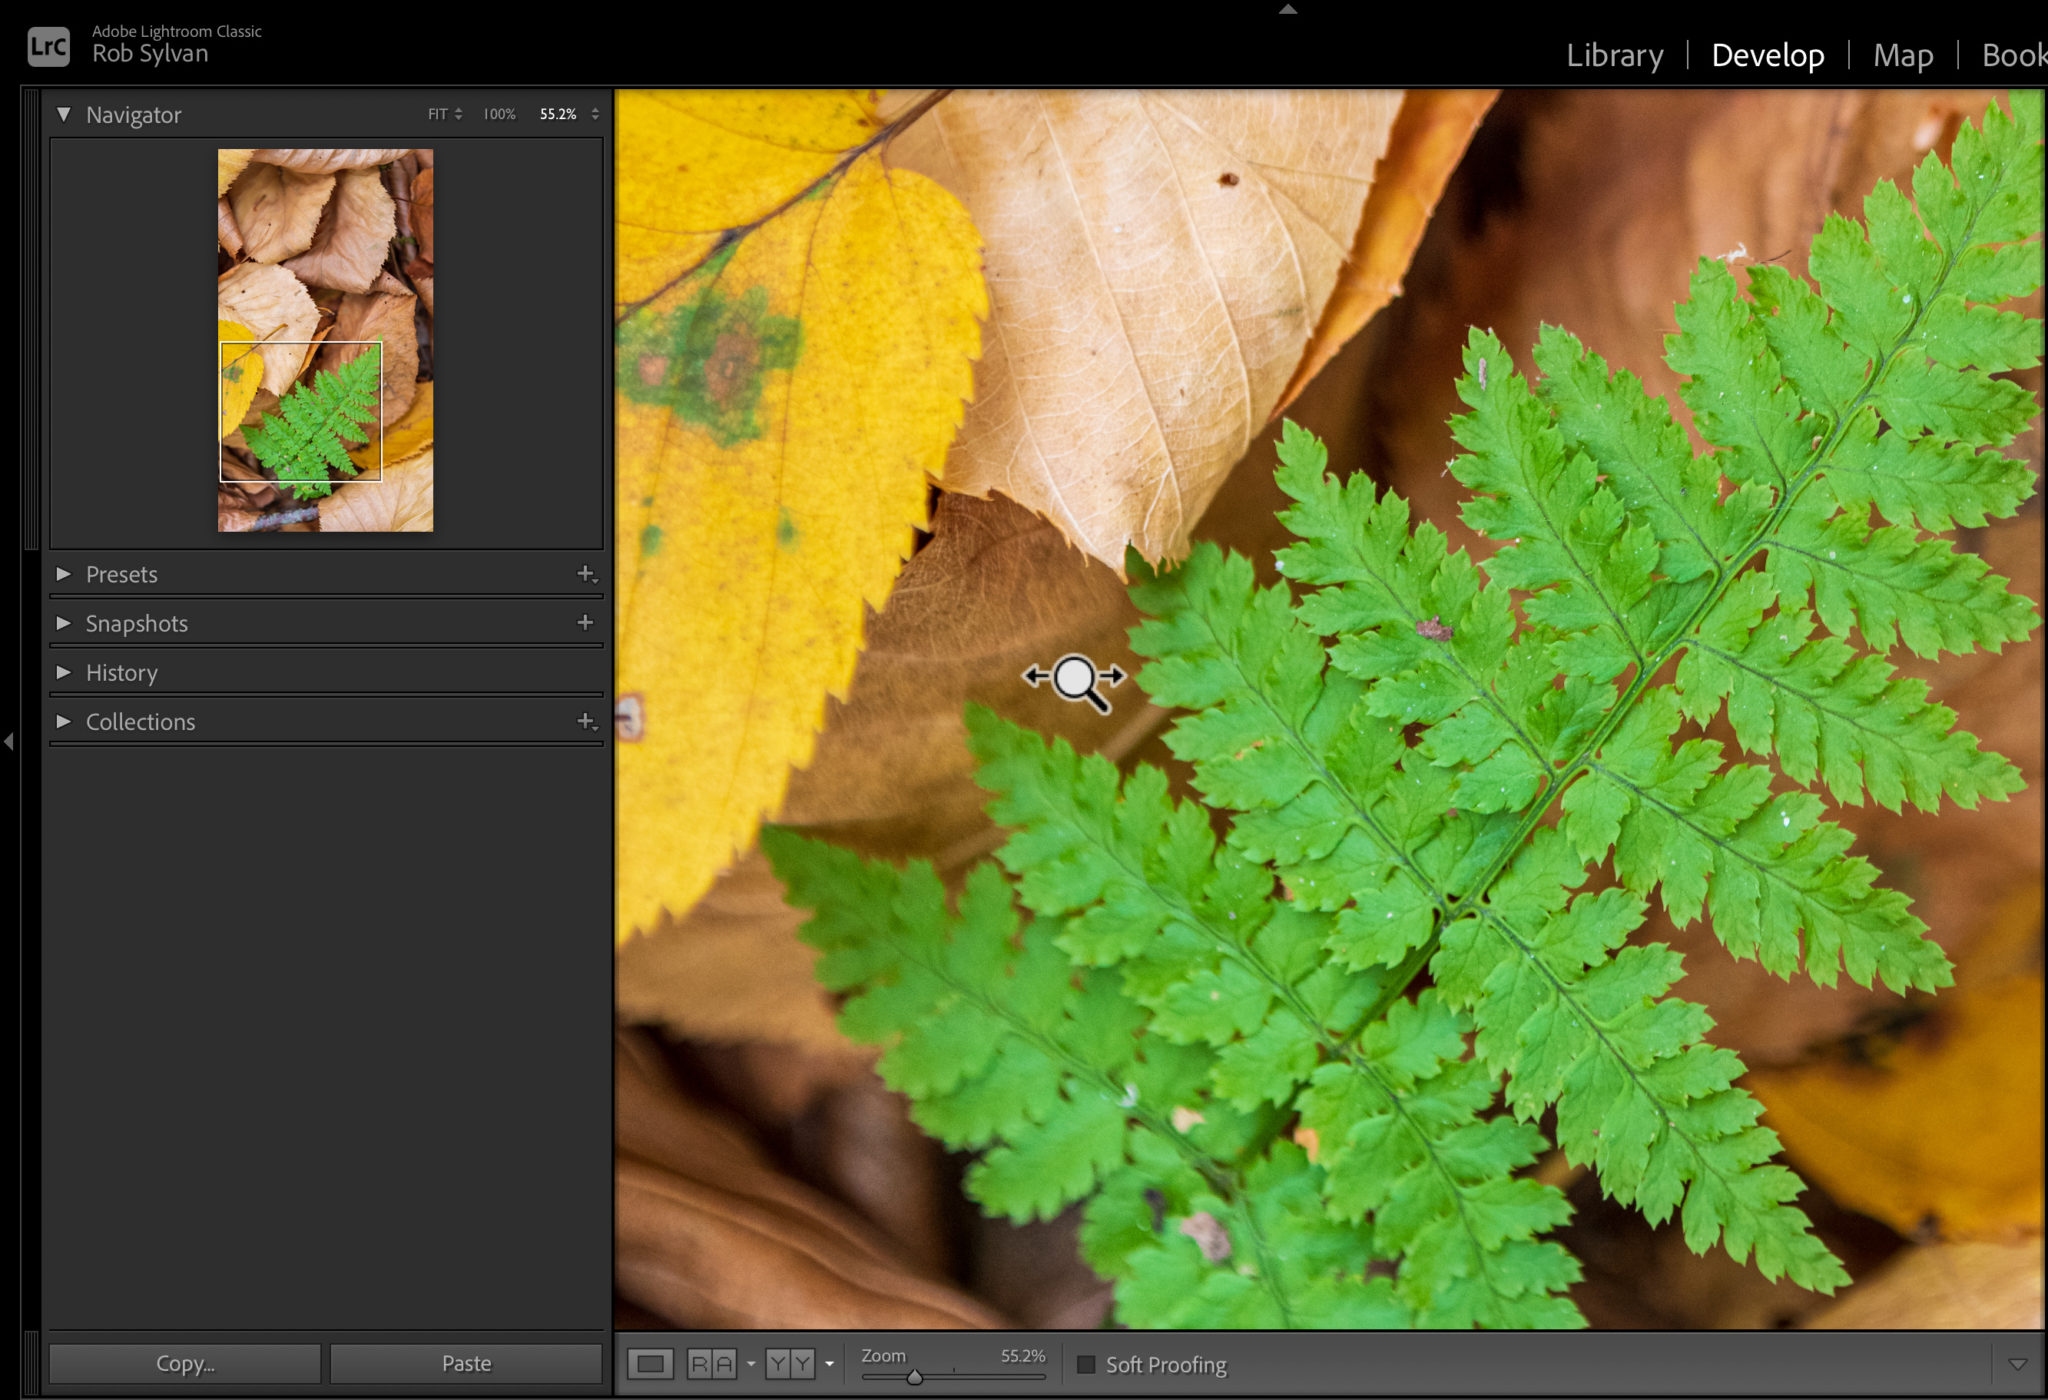Activate Reference view with the R|A icon
The image size is (2048, 1400).
711,1363
